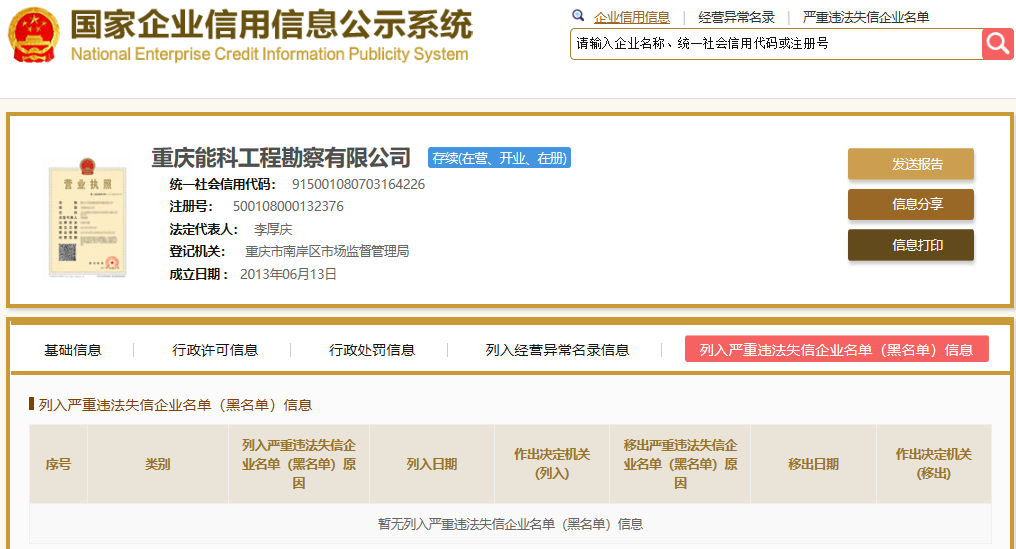The width and height of the screenshot is (1016, 549).
Task: Click the English subtitle National Enterprise Credit Information Publicity System
Action: point(270,54)
